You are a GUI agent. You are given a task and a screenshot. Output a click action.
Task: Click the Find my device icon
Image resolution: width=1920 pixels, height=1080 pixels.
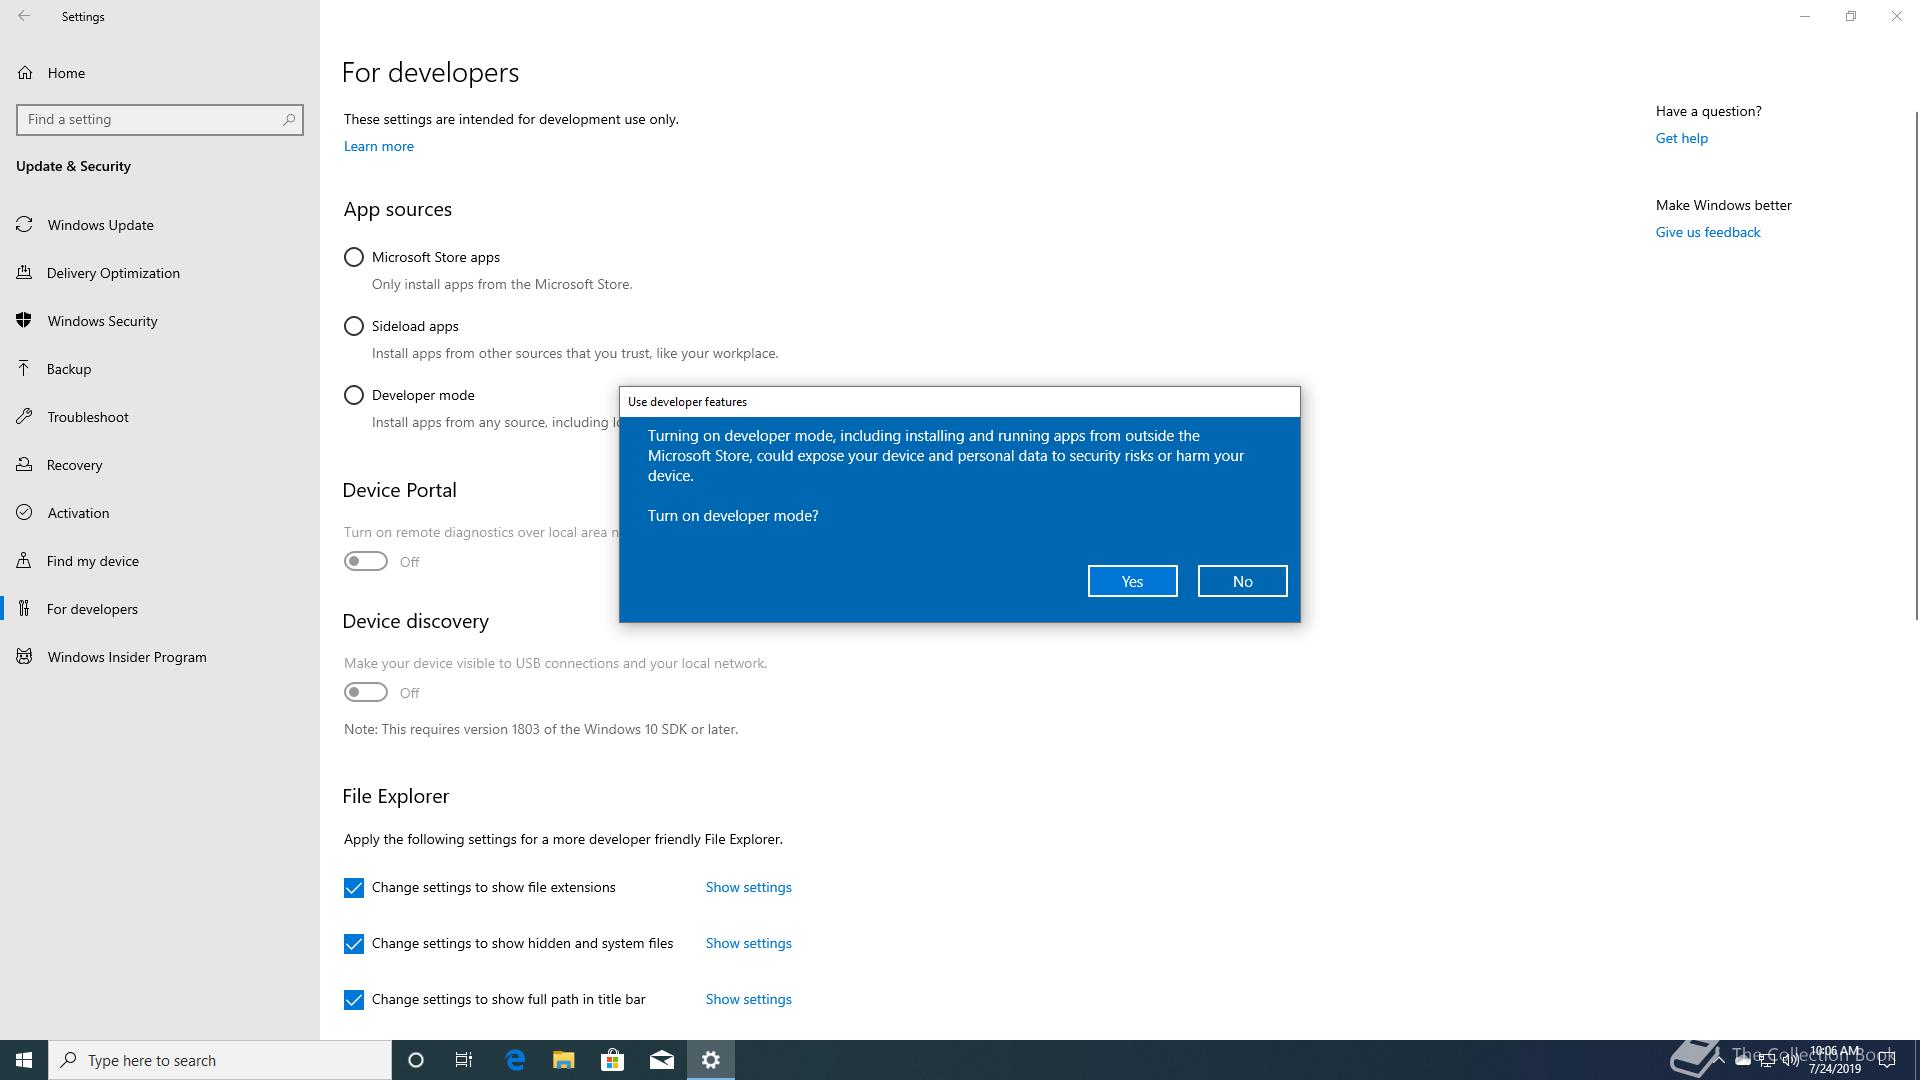pyautogui.click(x=25, y=561)
